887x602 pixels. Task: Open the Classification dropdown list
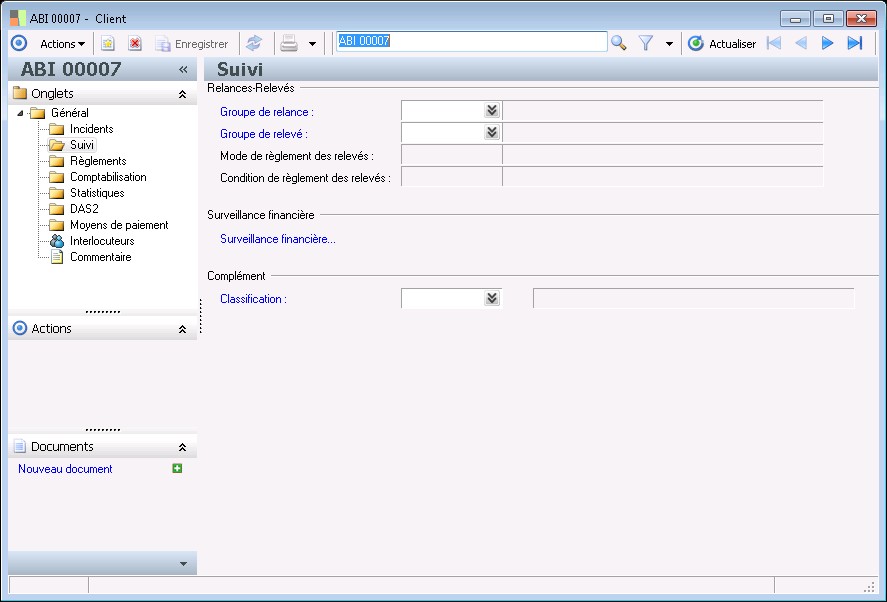click(x=491, y=298)
